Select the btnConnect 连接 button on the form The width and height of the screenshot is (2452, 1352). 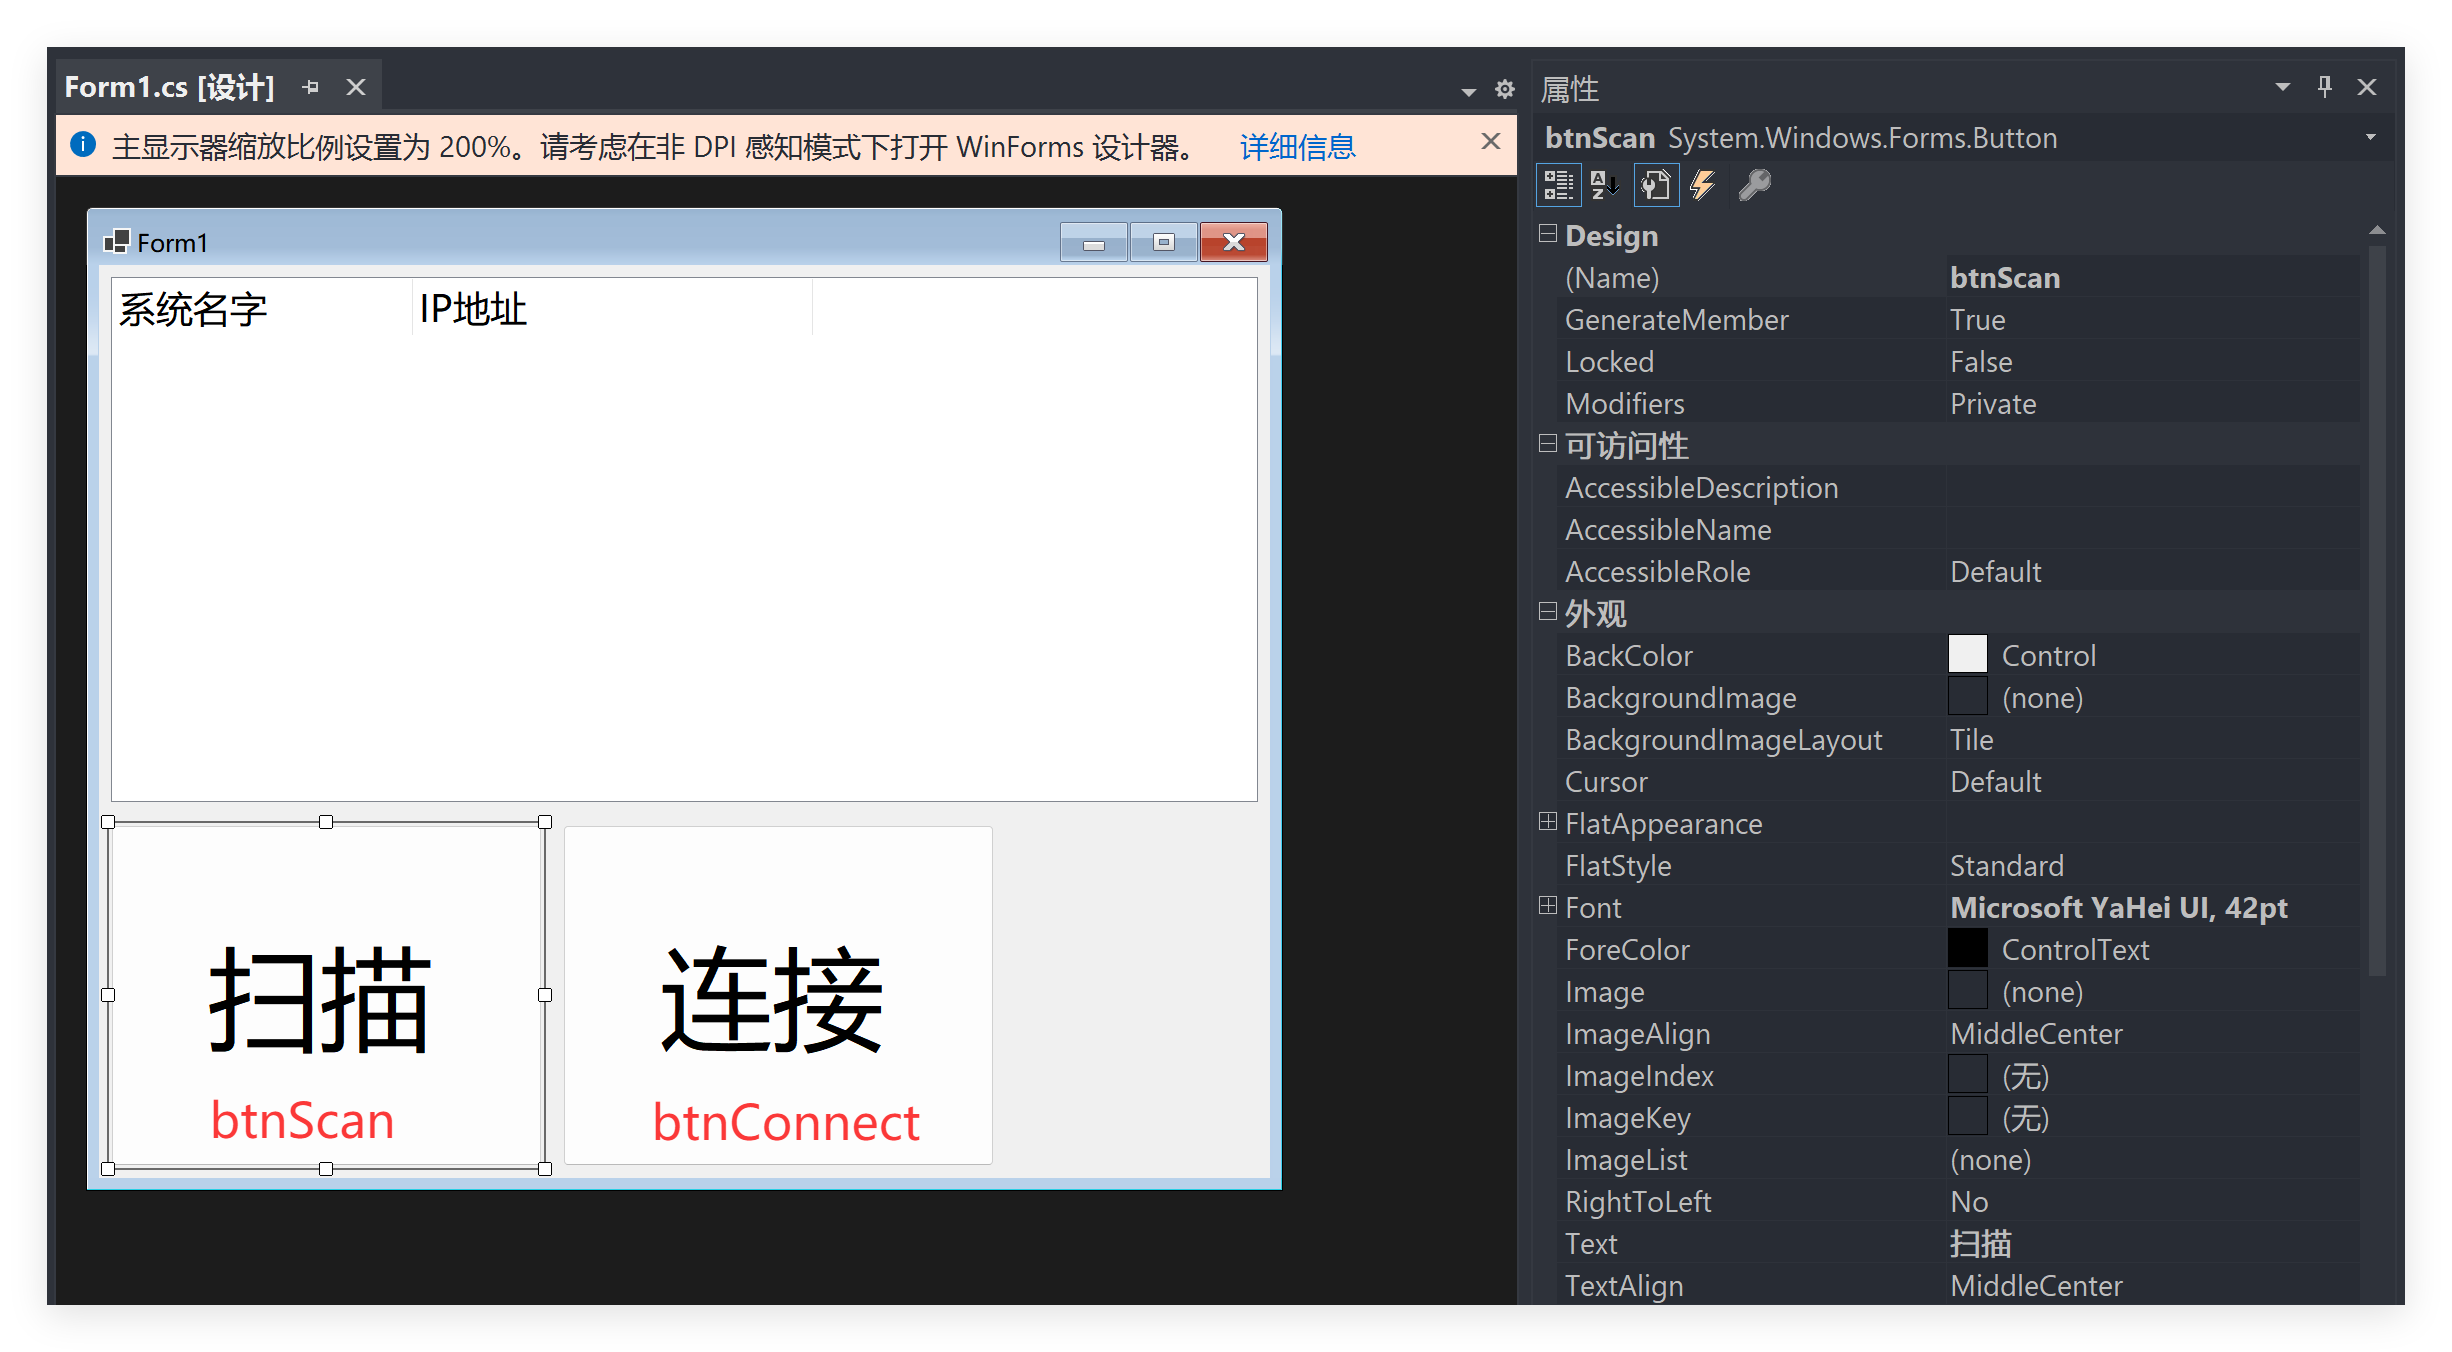778,995
